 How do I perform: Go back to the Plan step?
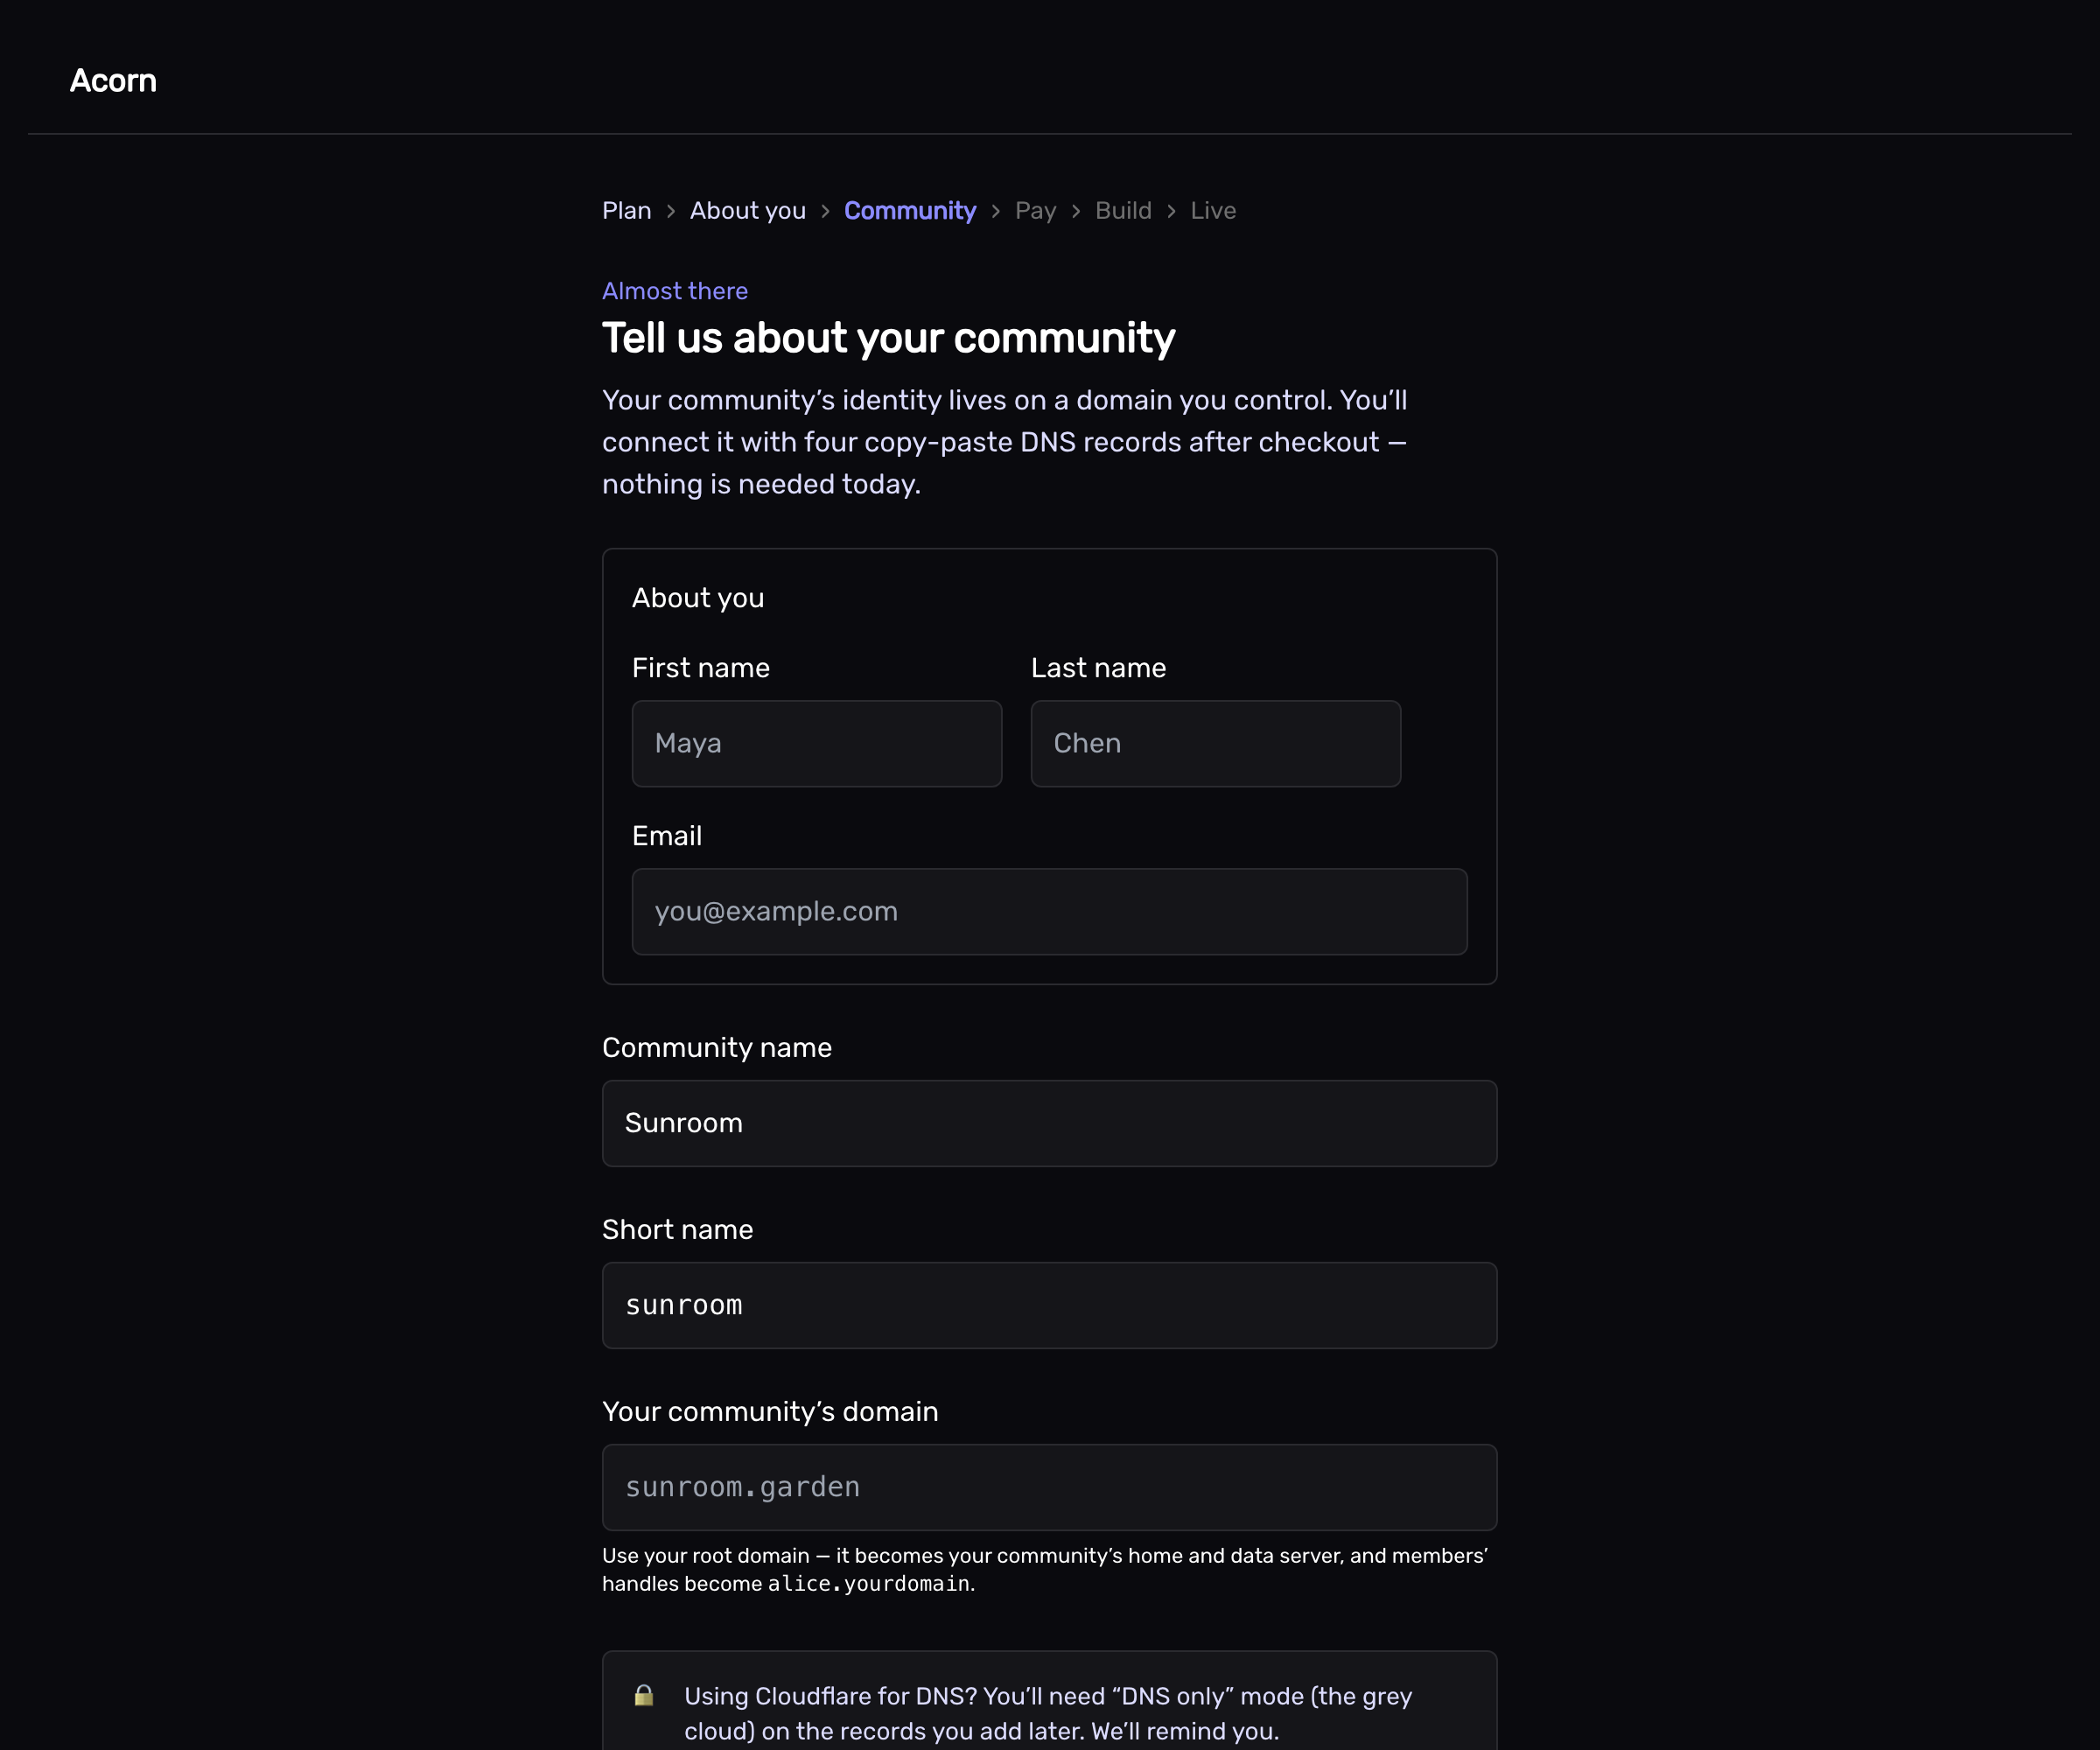point(626,211)
